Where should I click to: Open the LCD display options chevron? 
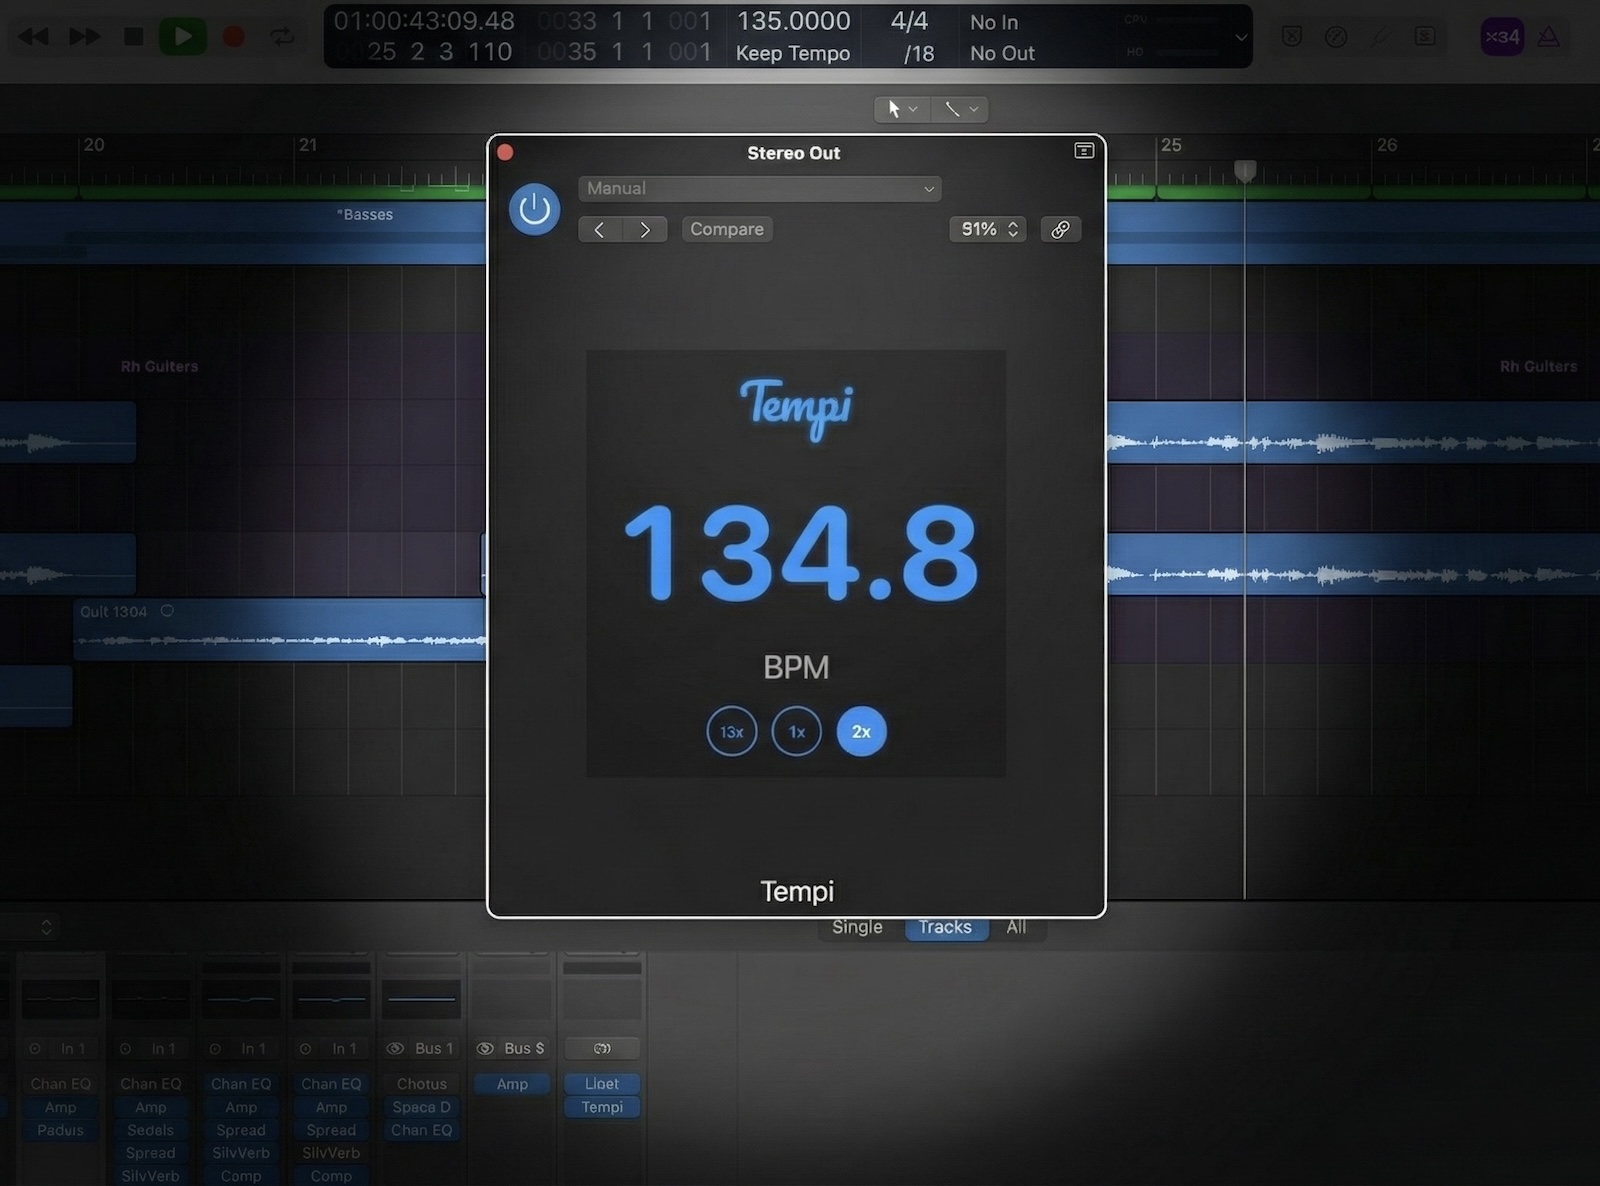point(1240,36)
